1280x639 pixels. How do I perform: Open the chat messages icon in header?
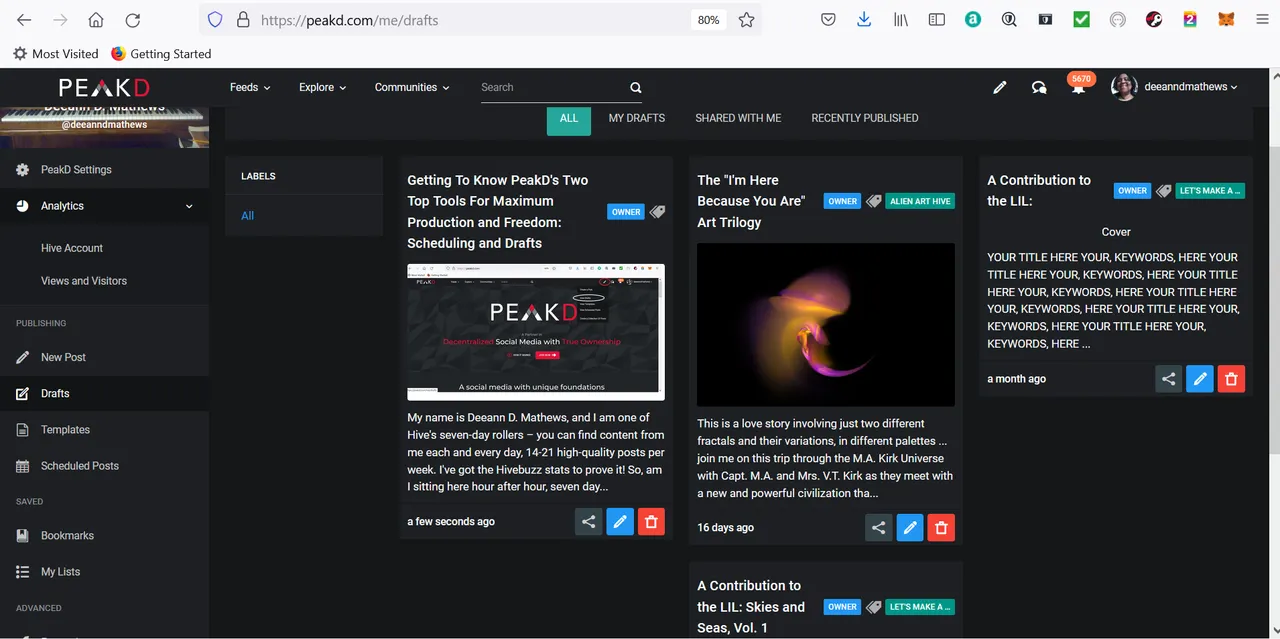coord(1039,88)
